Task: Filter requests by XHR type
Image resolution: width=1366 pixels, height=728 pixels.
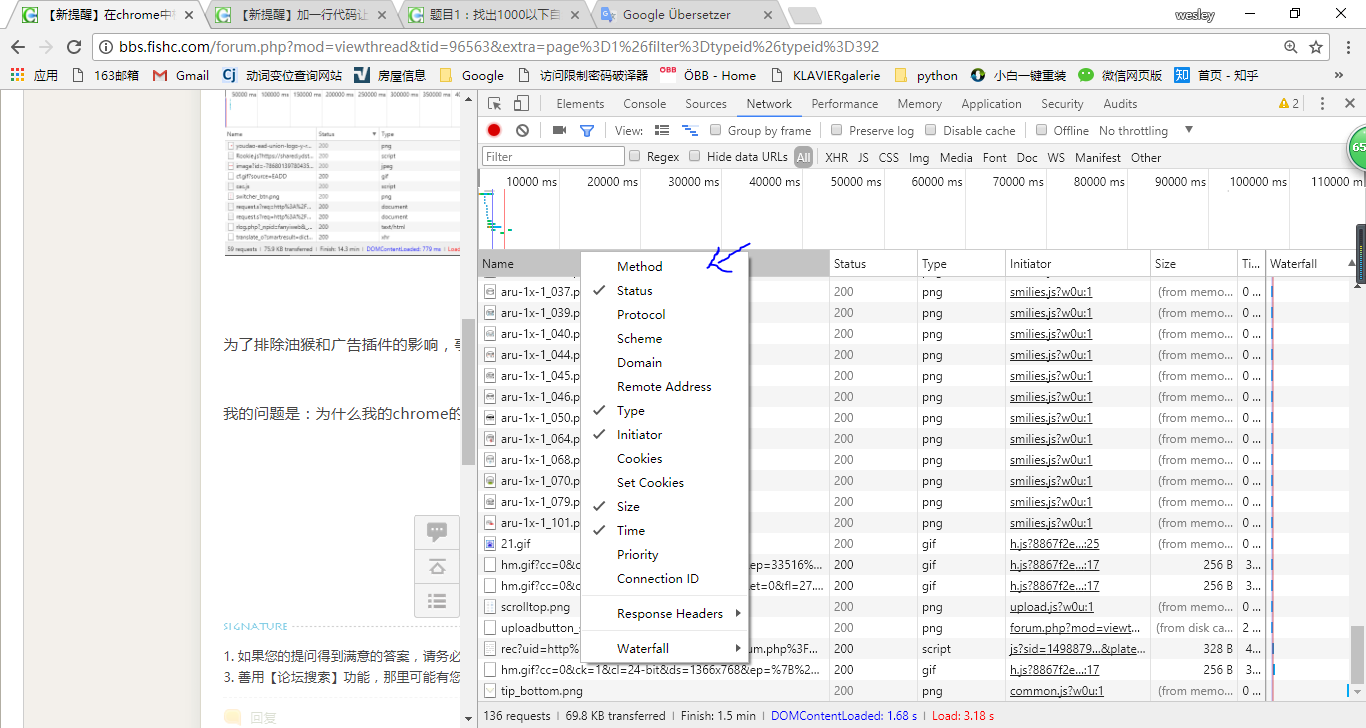Action: tap(836, 157)
